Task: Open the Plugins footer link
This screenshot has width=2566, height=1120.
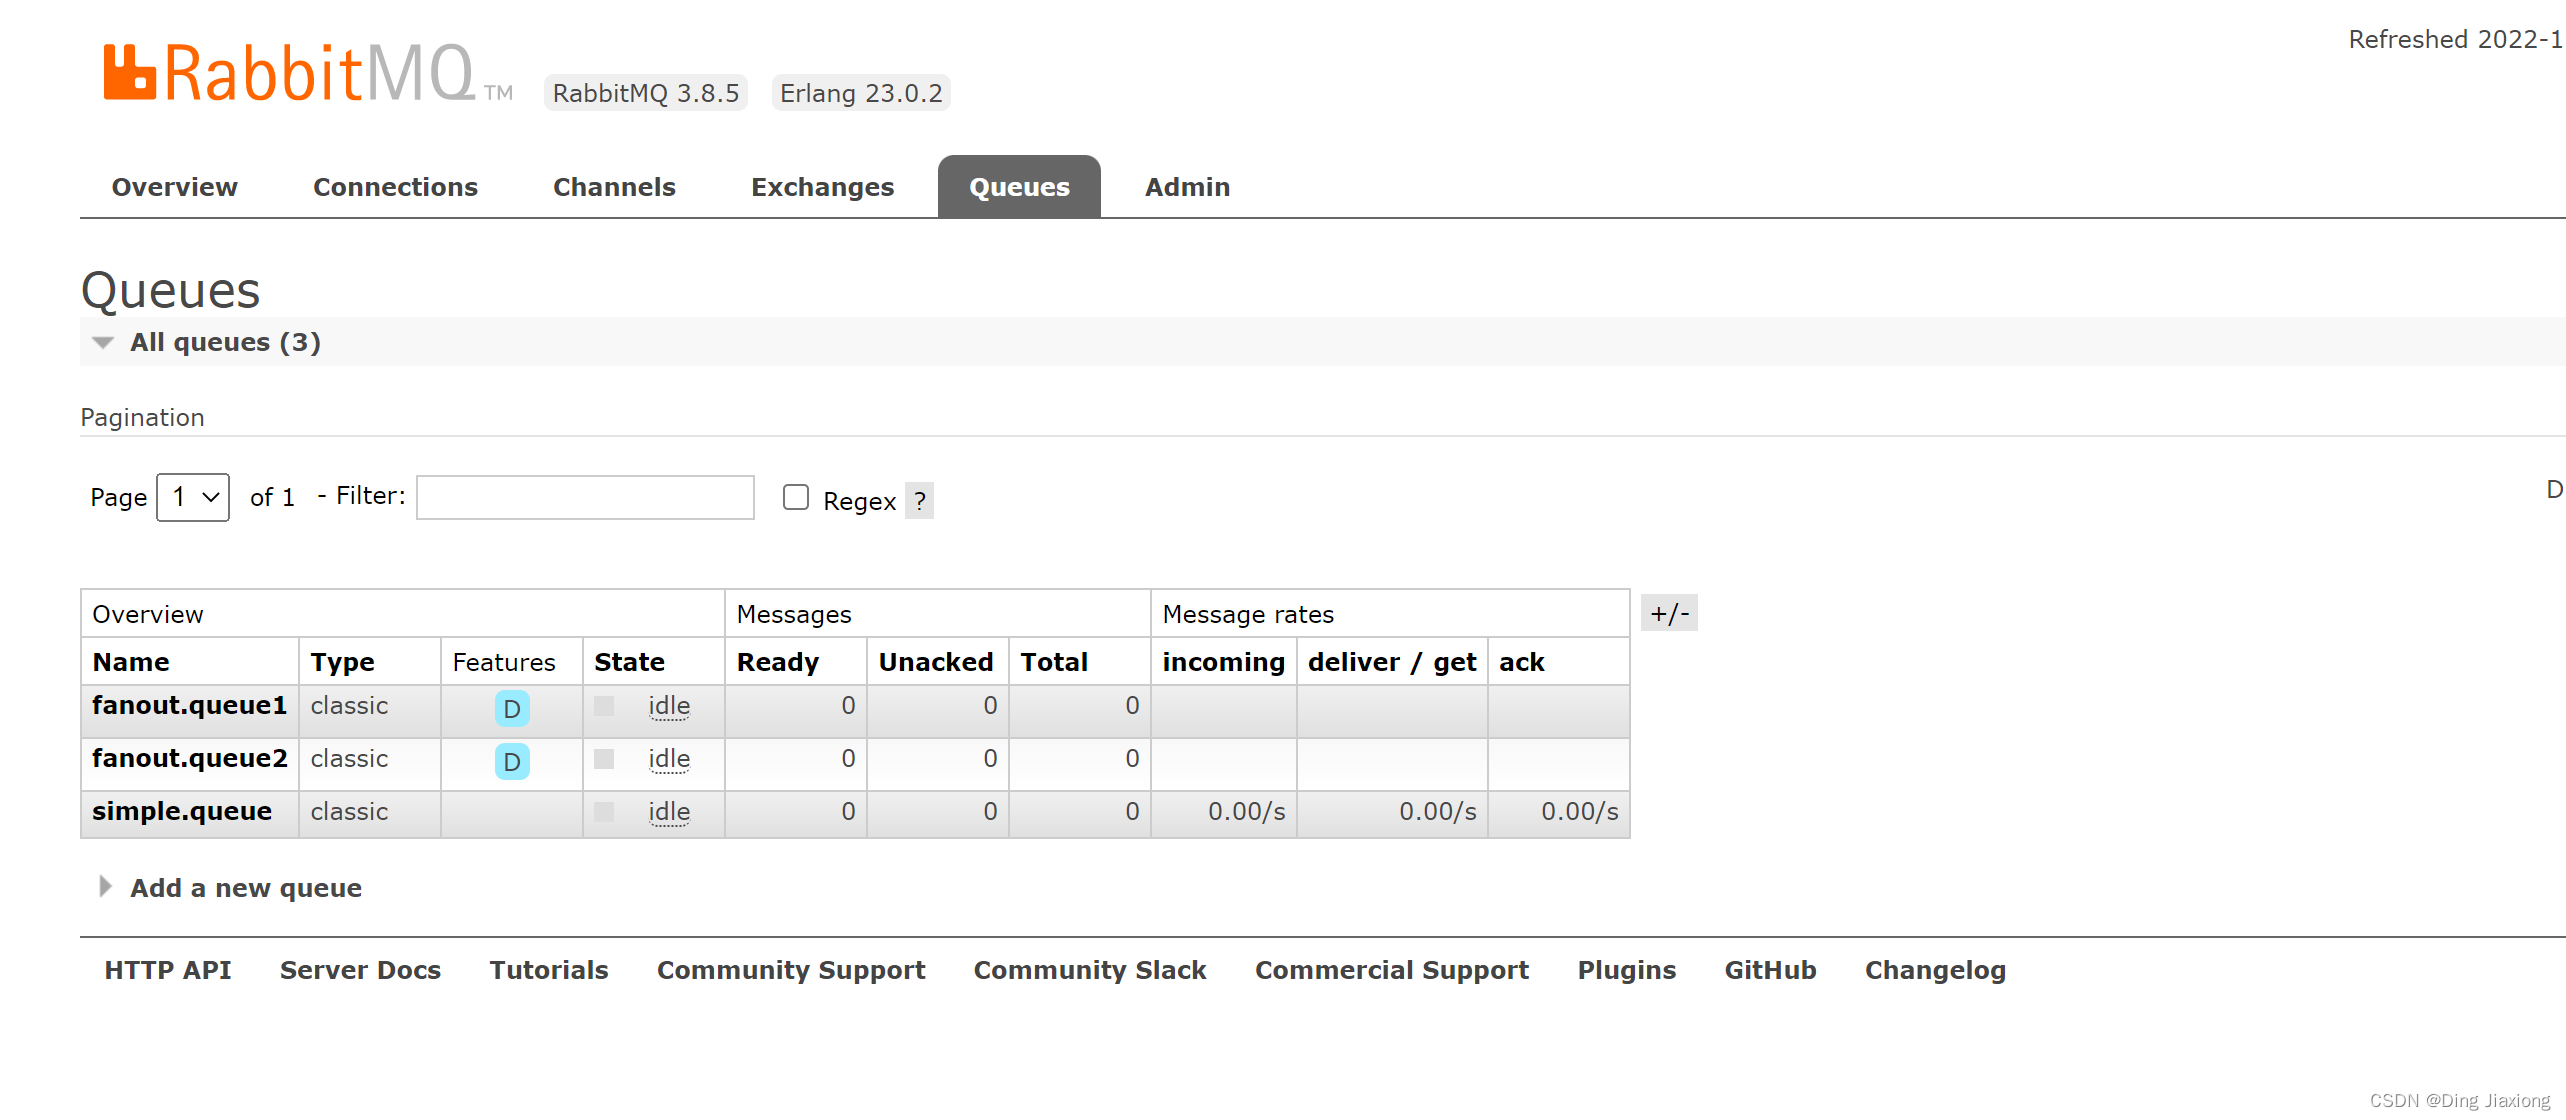Action: pyautogui.click(x=1626, y=970)
